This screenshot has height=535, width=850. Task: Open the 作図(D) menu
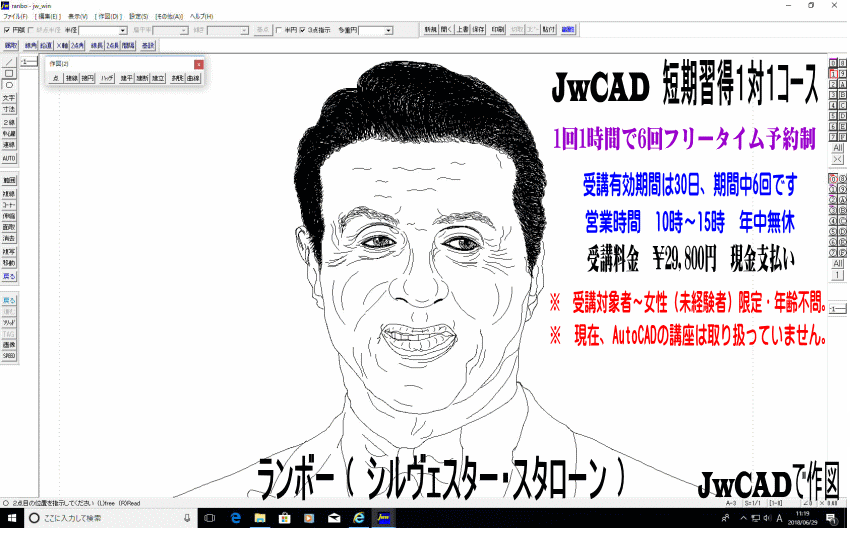click(108, 17)
